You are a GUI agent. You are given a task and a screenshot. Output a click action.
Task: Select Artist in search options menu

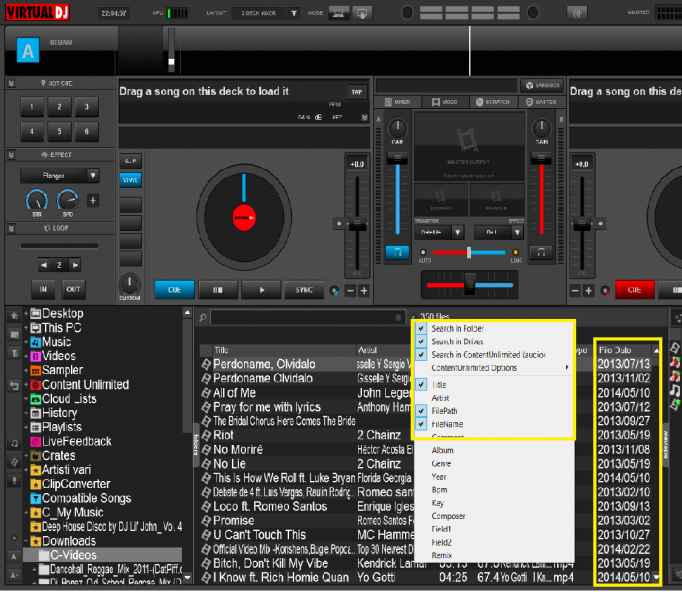440,398
